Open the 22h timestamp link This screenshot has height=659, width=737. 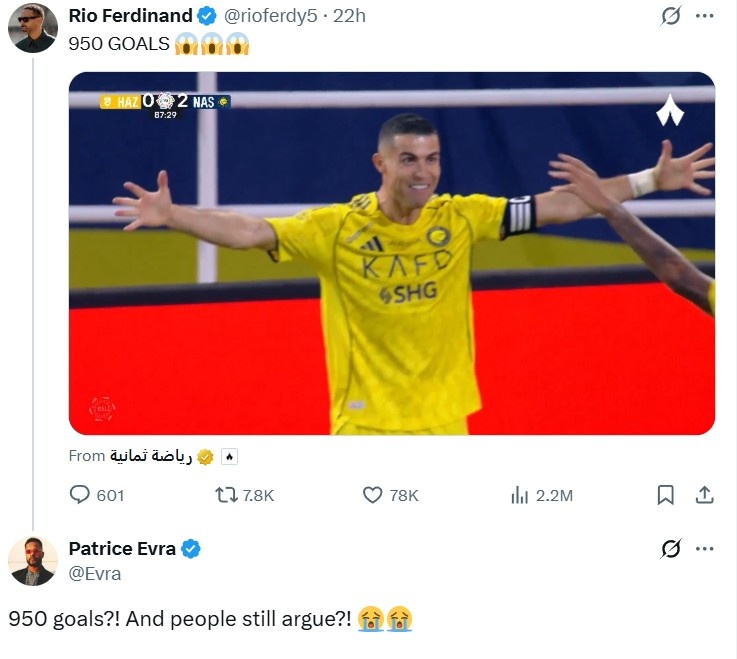pos(349,16)
